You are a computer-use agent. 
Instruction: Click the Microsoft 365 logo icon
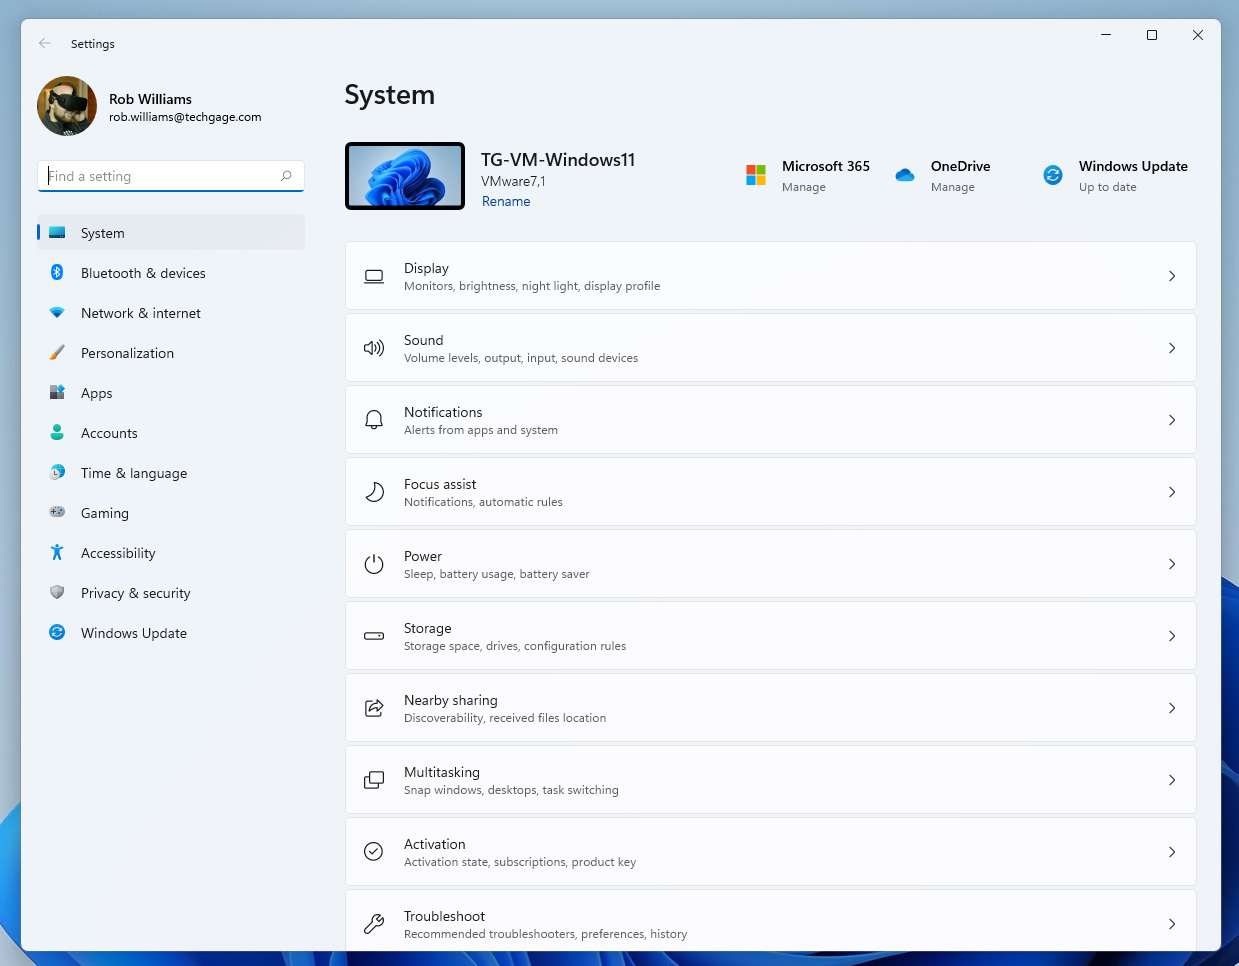756,175
